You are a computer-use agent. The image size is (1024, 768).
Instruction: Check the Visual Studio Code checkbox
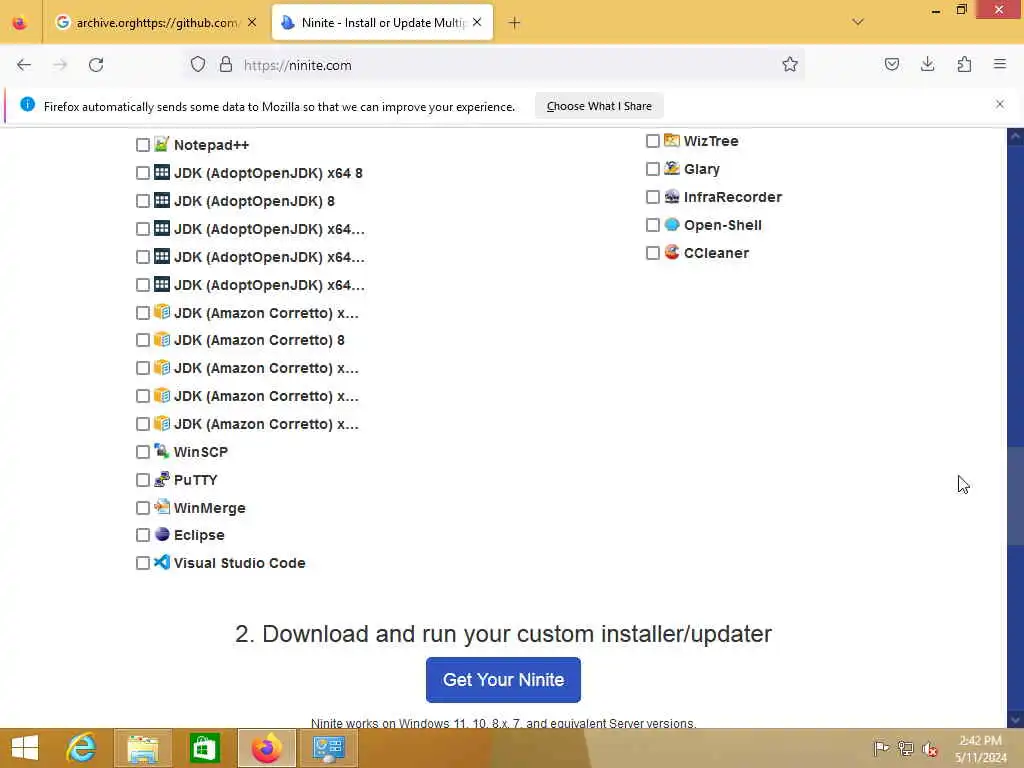(143, 563)
